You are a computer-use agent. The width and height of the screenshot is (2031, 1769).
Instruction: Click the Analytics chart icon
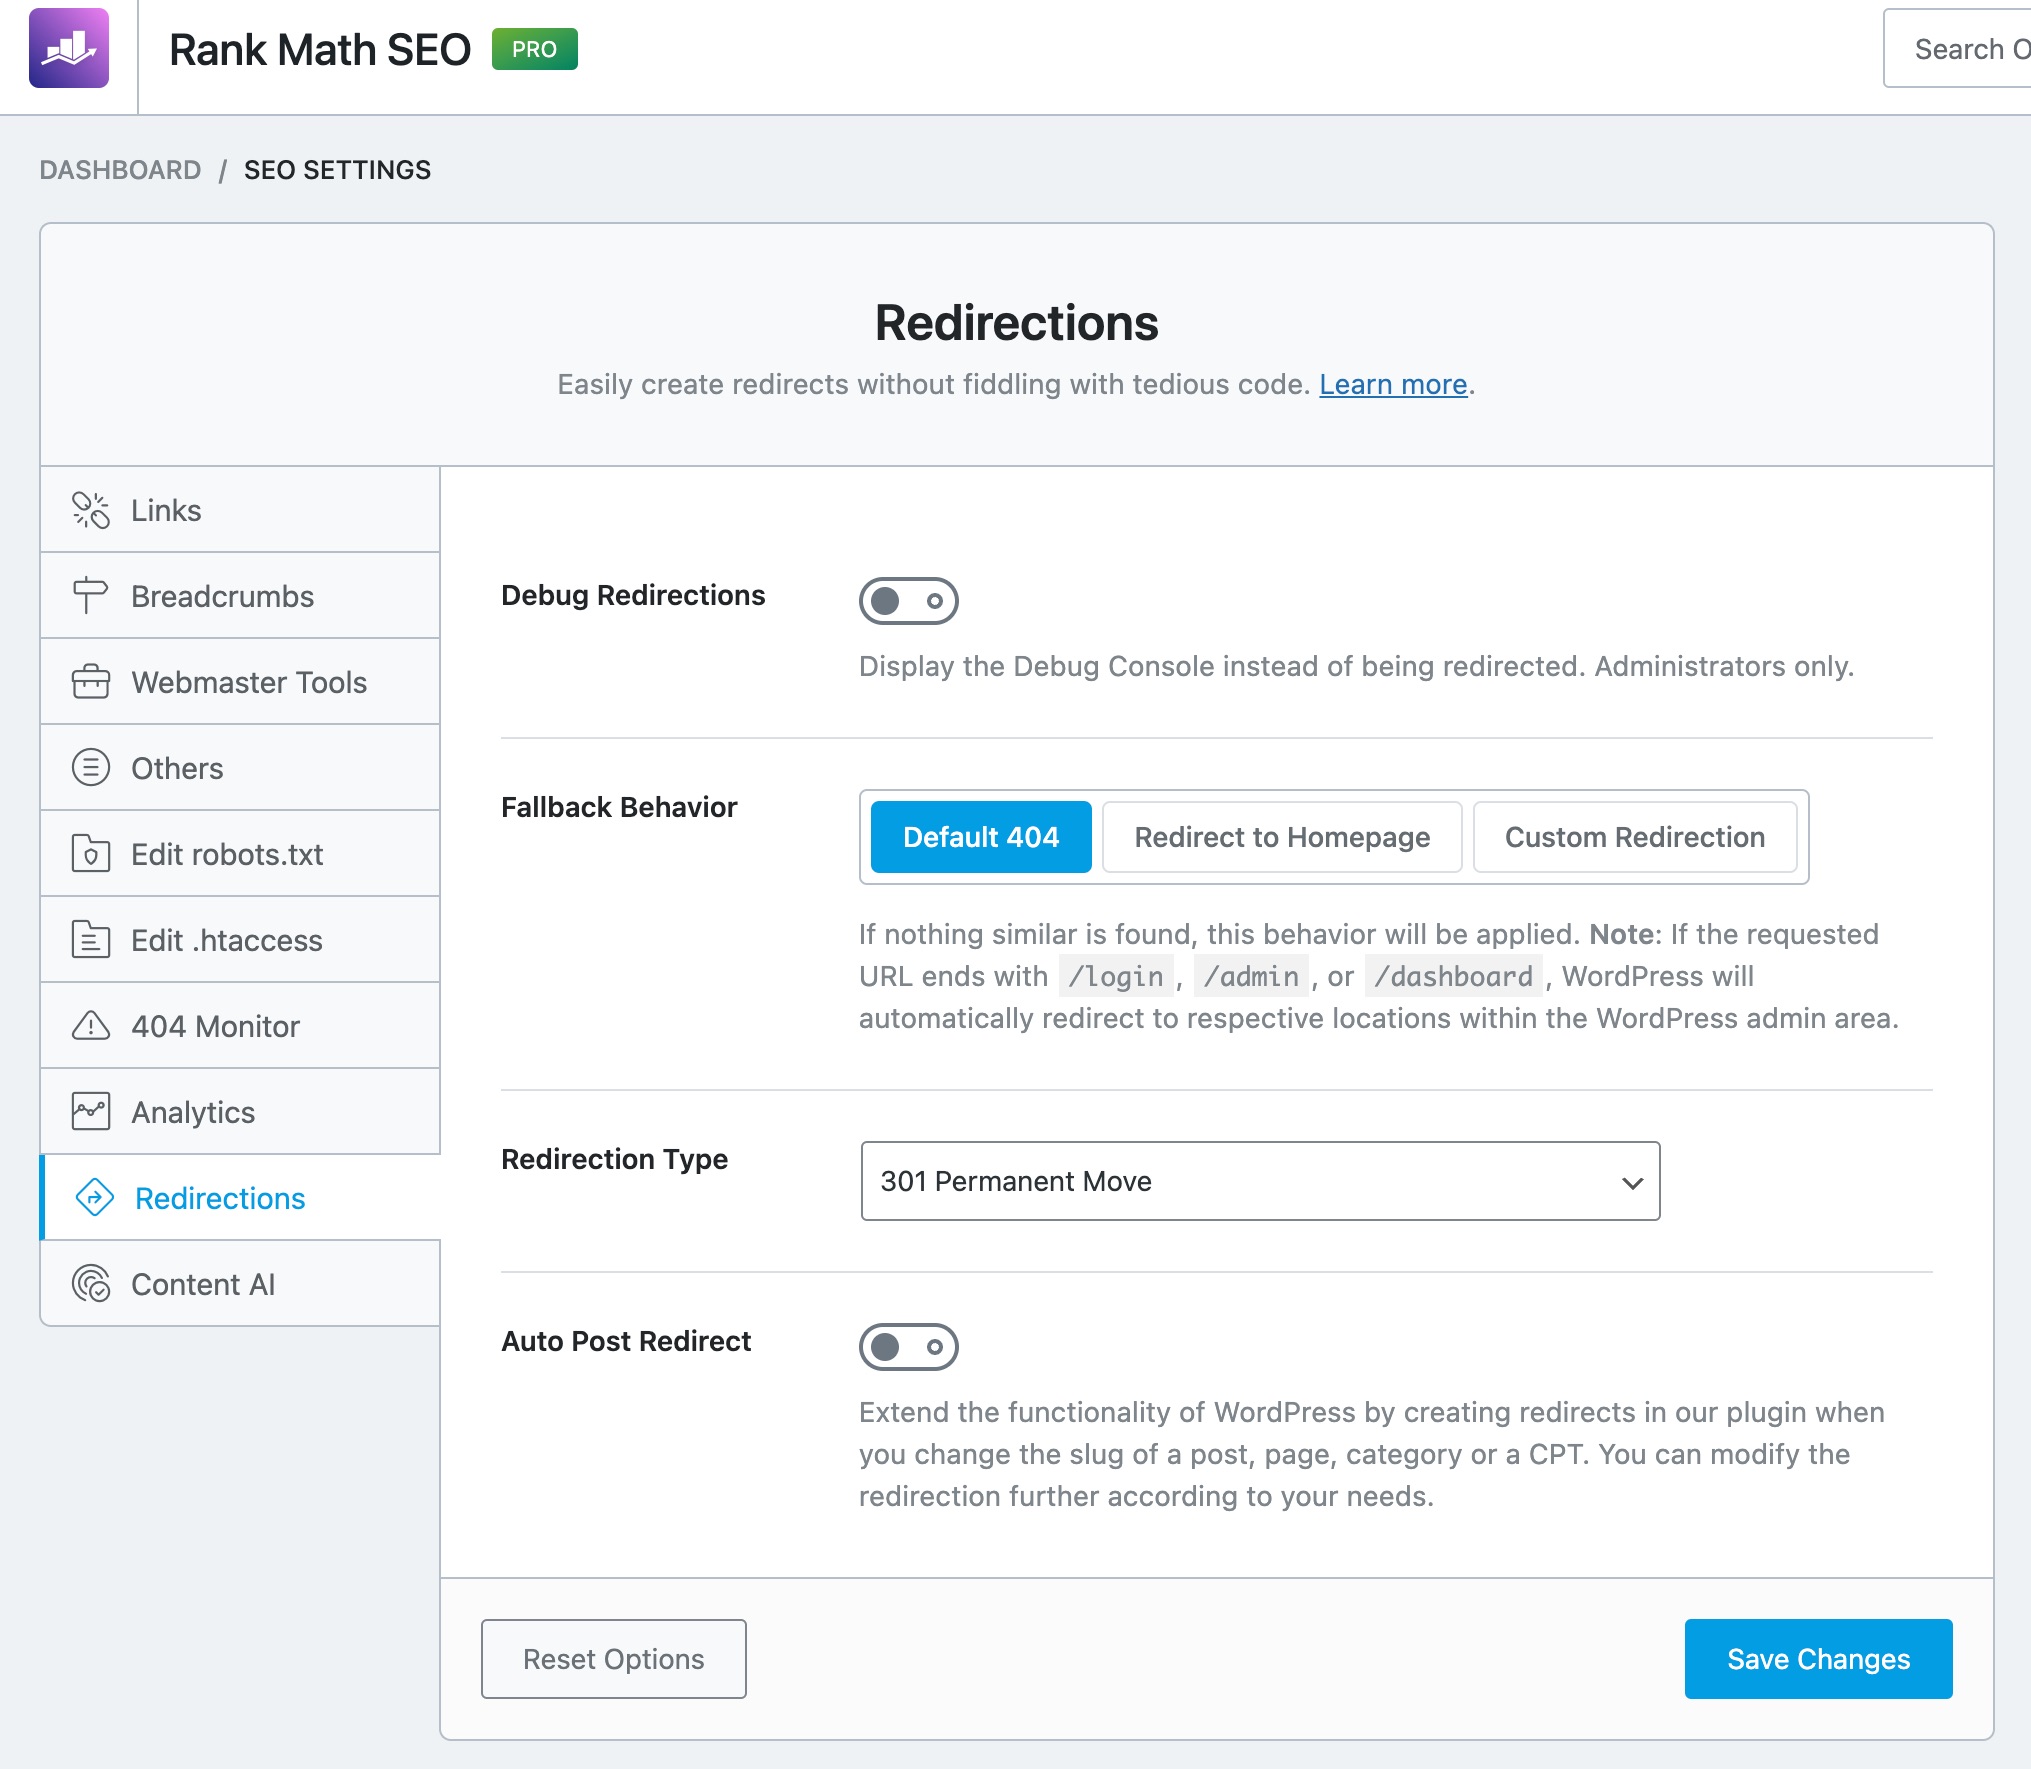[x=91, y=1112]
